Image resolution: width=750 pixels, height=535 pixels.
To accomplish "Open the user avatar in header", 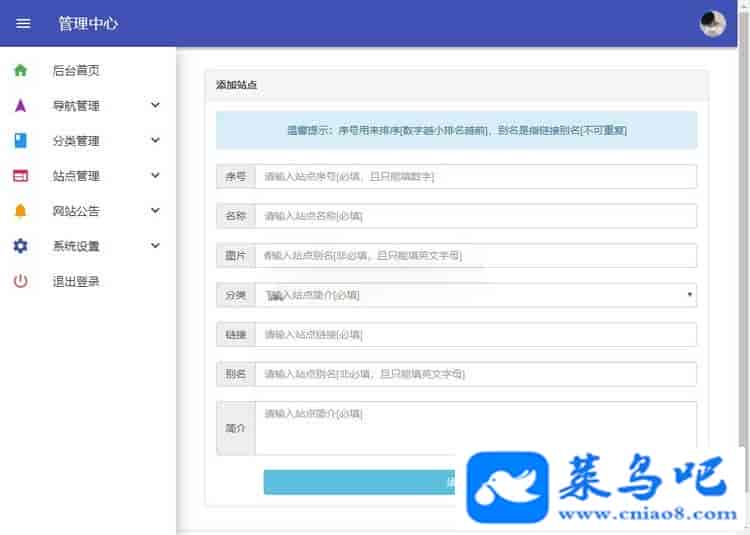I will [712, 24].
